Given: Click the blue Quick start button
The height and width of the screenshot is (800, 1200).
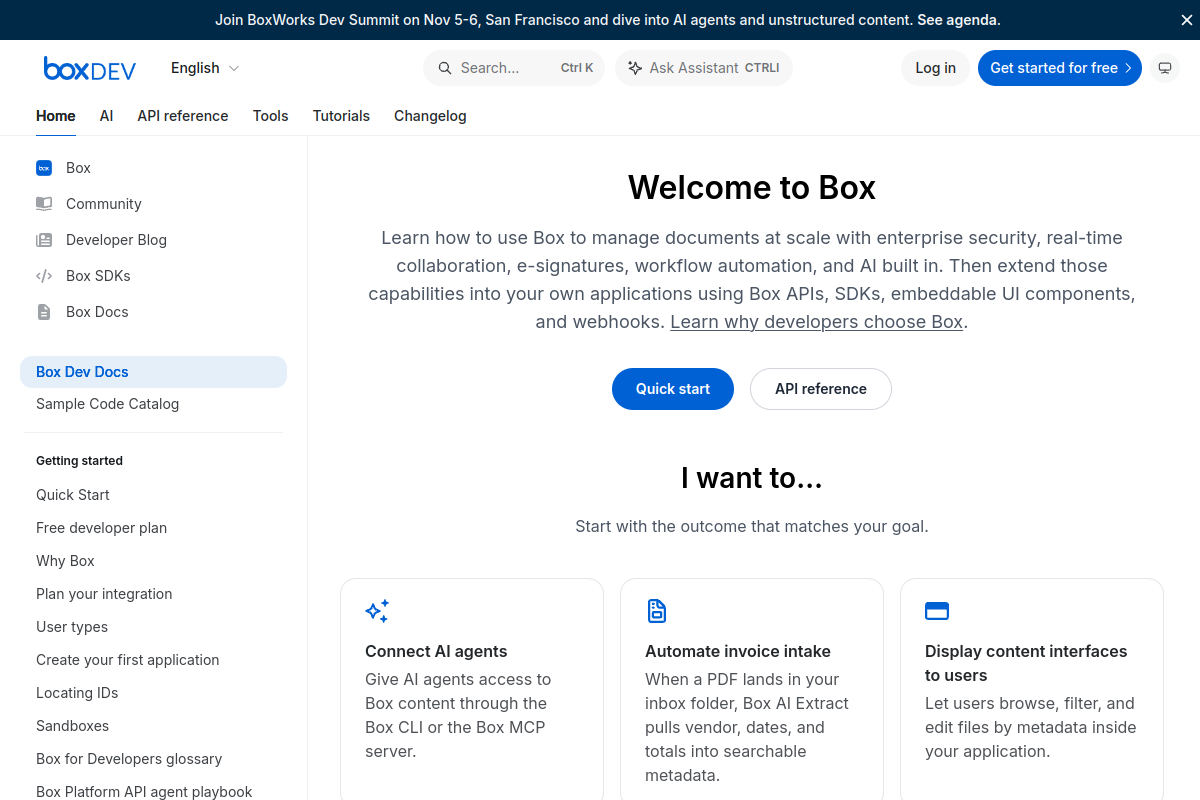Looking at the screenshot, I should 673,389.
